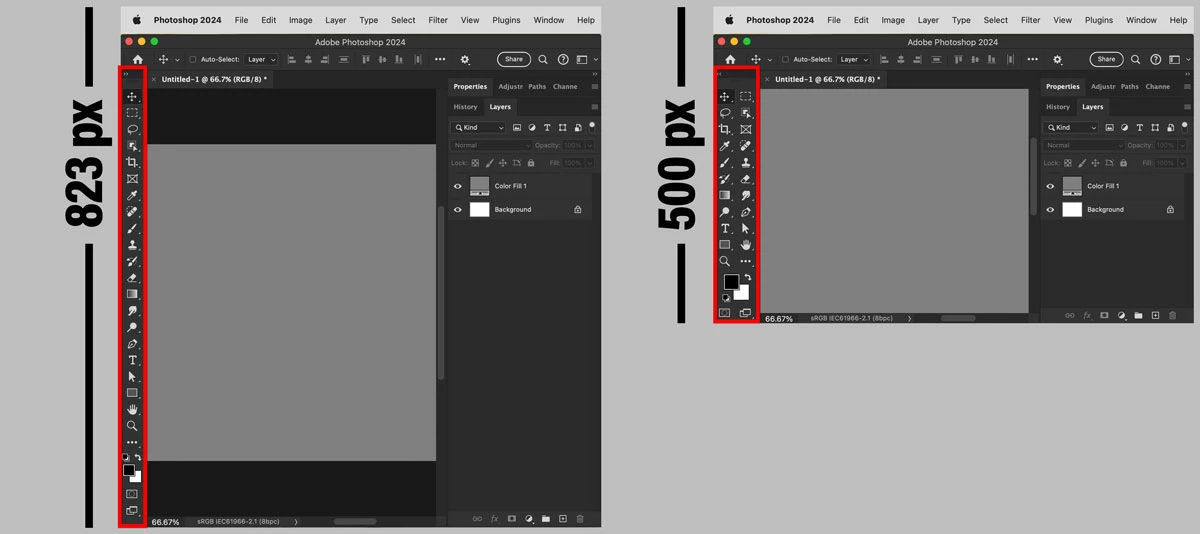
Task: Click foreground color swatch in left window
Action: click(129, 470)
